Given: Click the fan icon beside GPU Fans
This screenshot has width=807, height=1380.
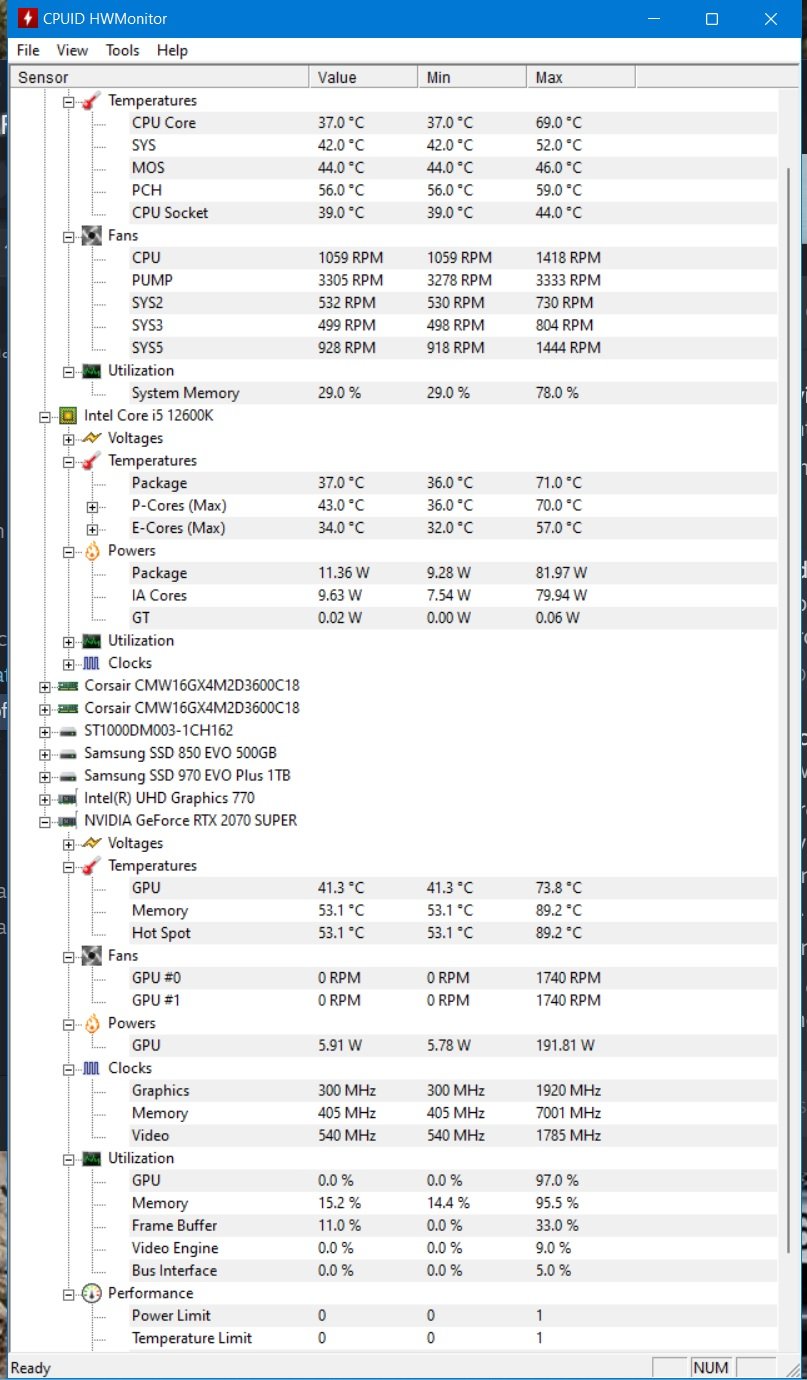Looking at the screenshot, I should [x=92, y=956].
